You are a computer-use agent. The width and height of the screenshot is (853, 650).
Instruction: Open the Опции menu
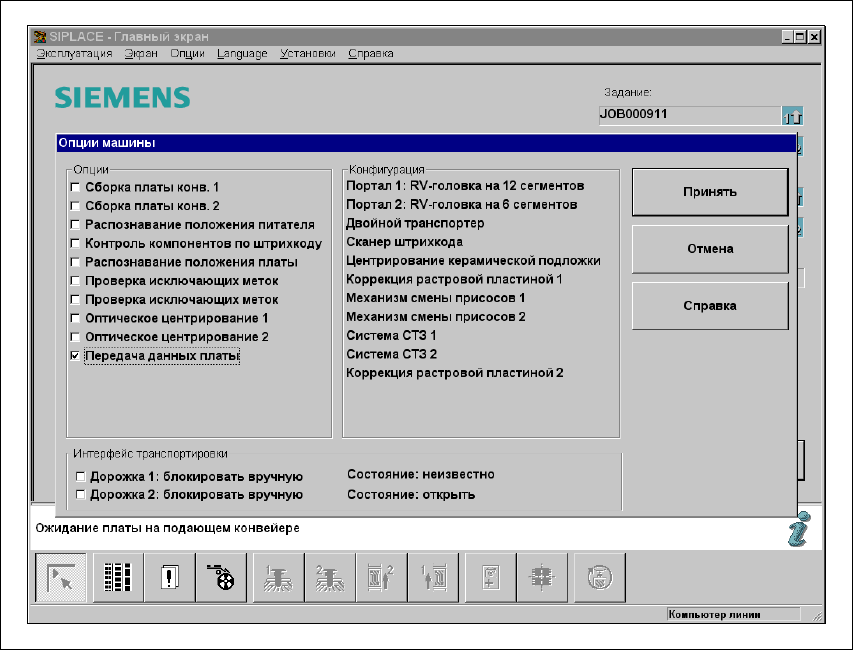[x=187, y=53]
